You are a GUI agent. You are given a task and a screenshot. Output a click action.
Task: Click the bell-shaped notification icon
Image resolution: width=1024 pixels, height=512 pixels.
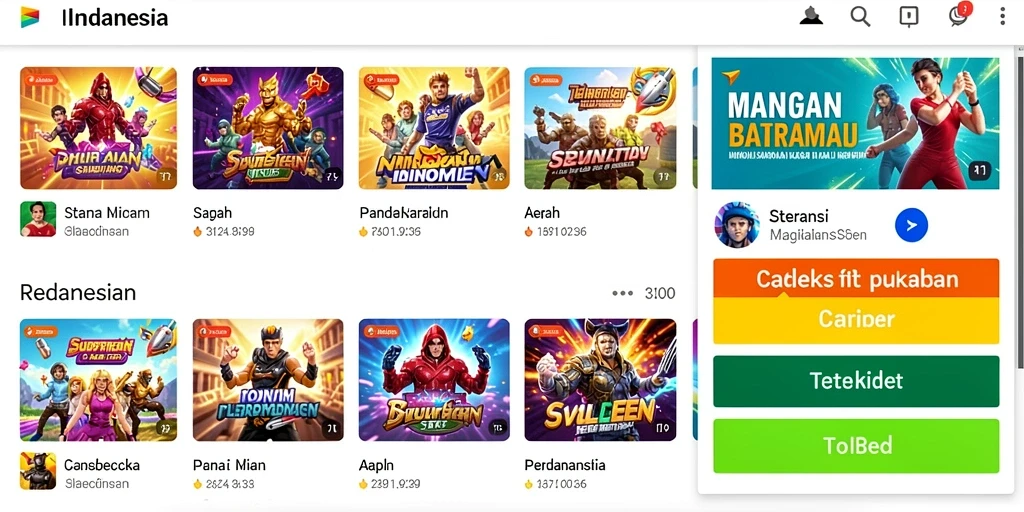[811, 16]
